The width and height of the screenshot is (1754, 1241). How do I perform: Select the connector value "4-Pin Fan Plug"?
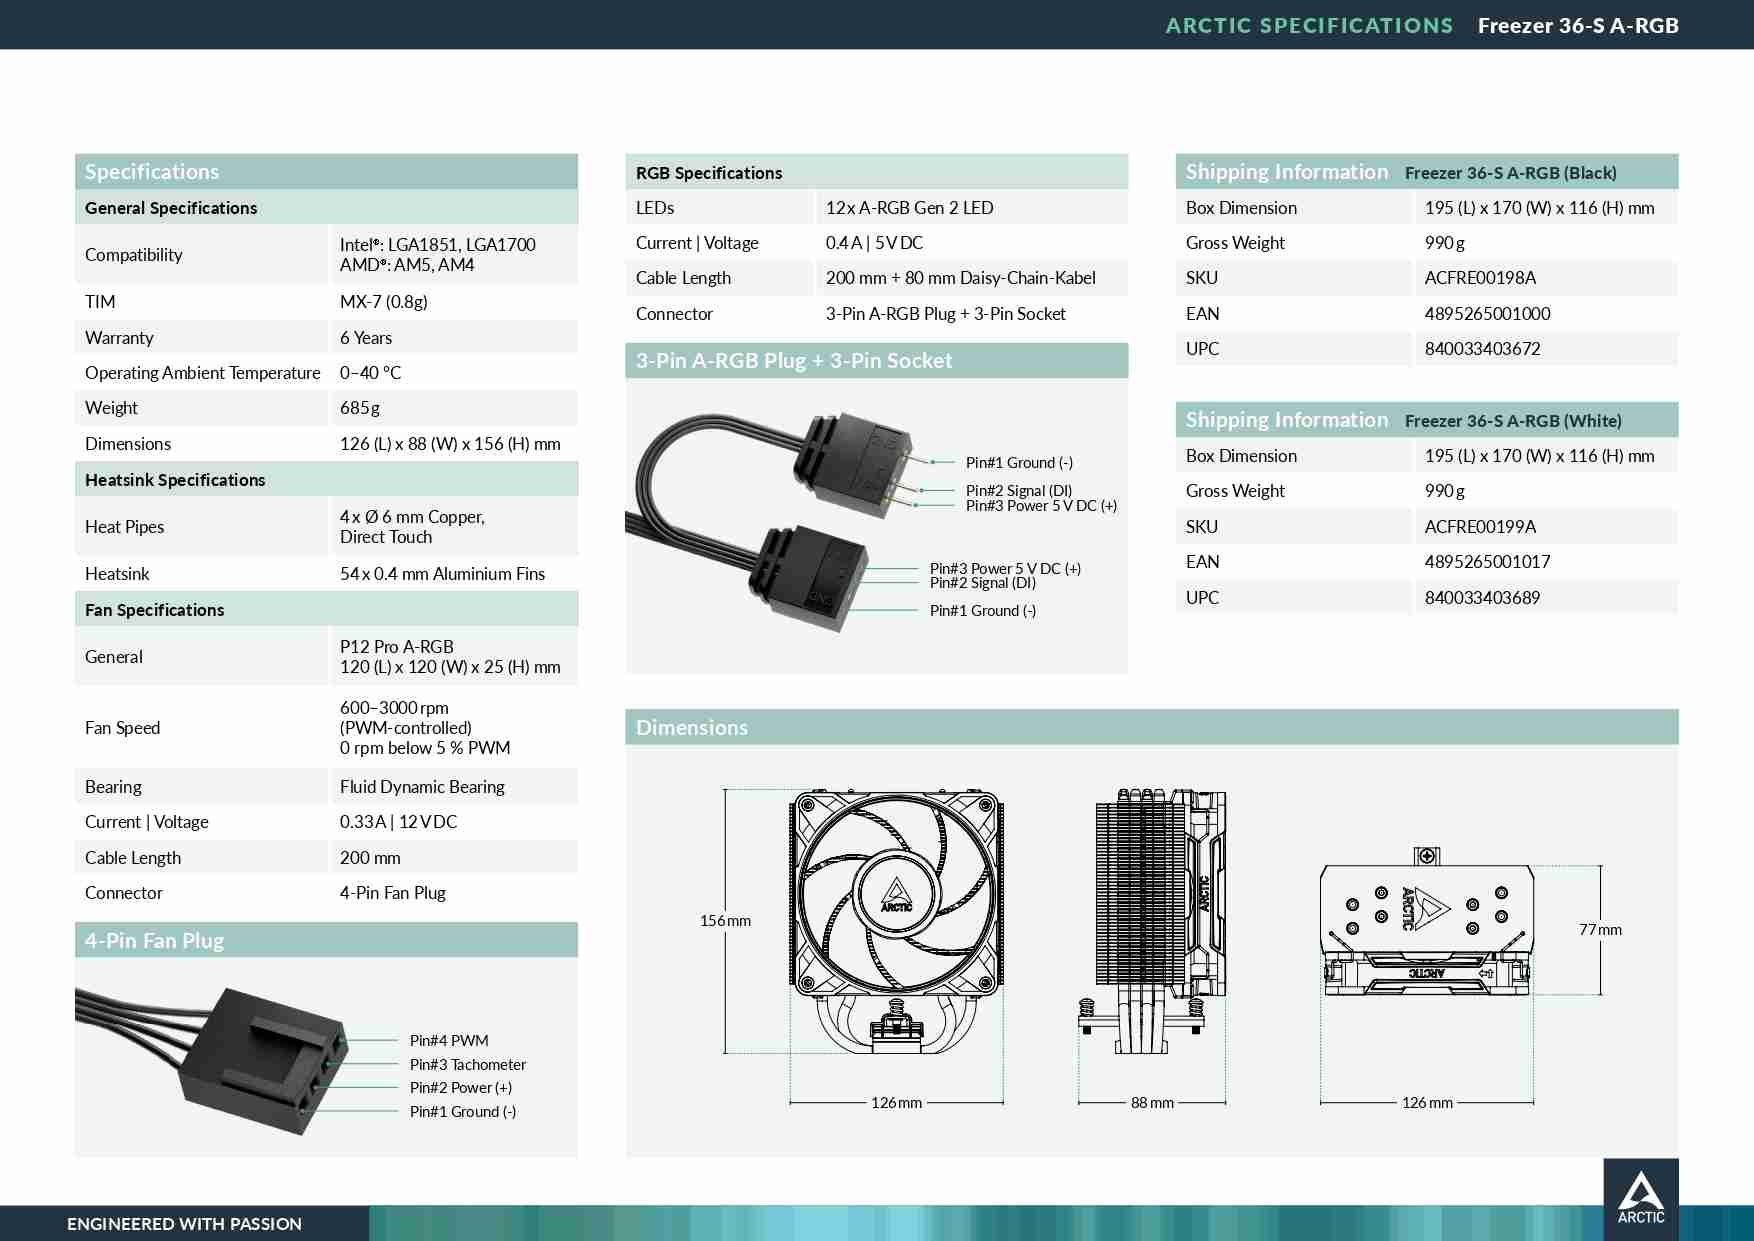coord(393,893)
